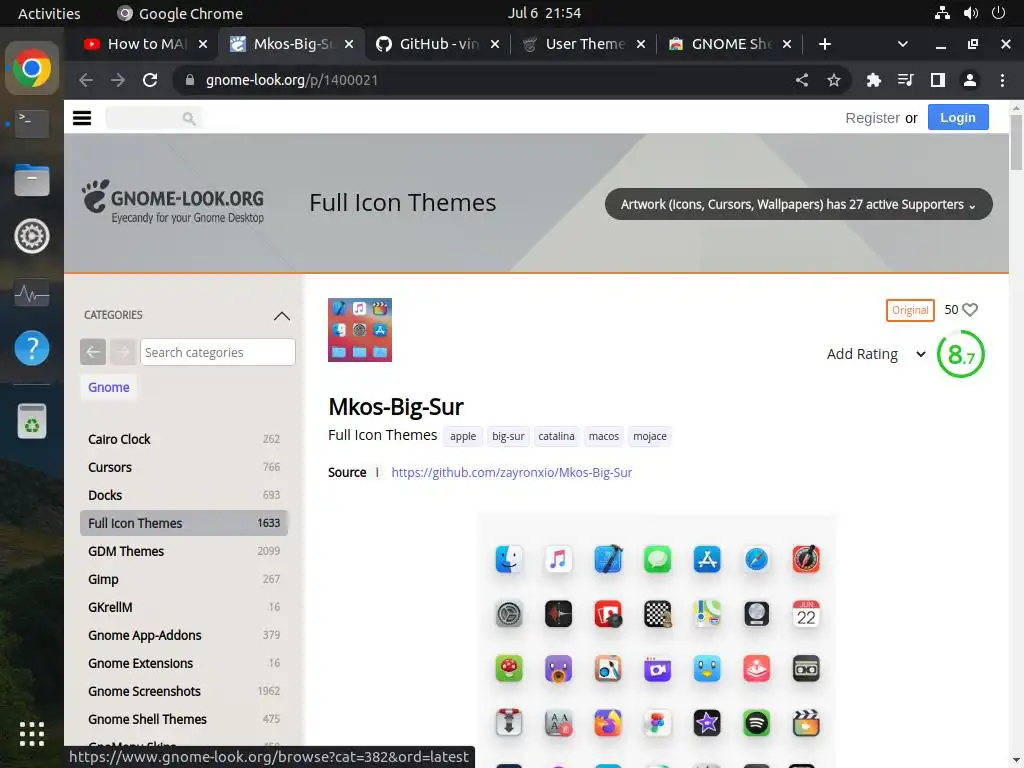Open the power menu in top bar

(x=999, y=13)
